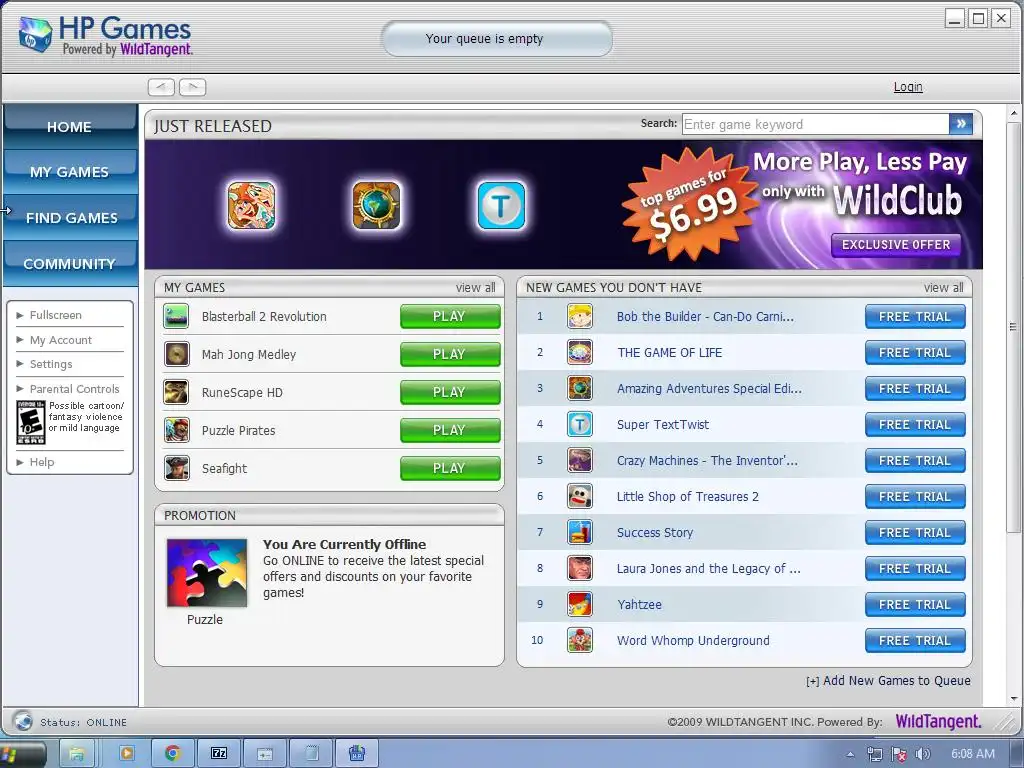
Task: Start free trial of Yahtzee
Action: pos(915,604)
